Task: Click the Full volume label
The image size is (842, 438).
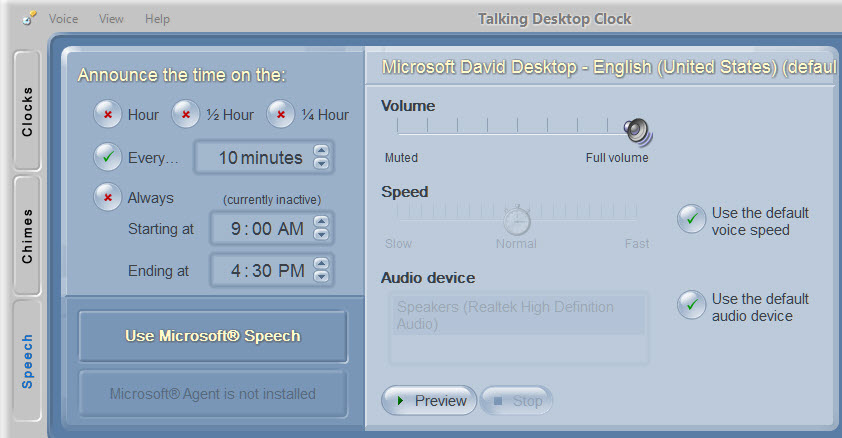Action: click(617, 158)
